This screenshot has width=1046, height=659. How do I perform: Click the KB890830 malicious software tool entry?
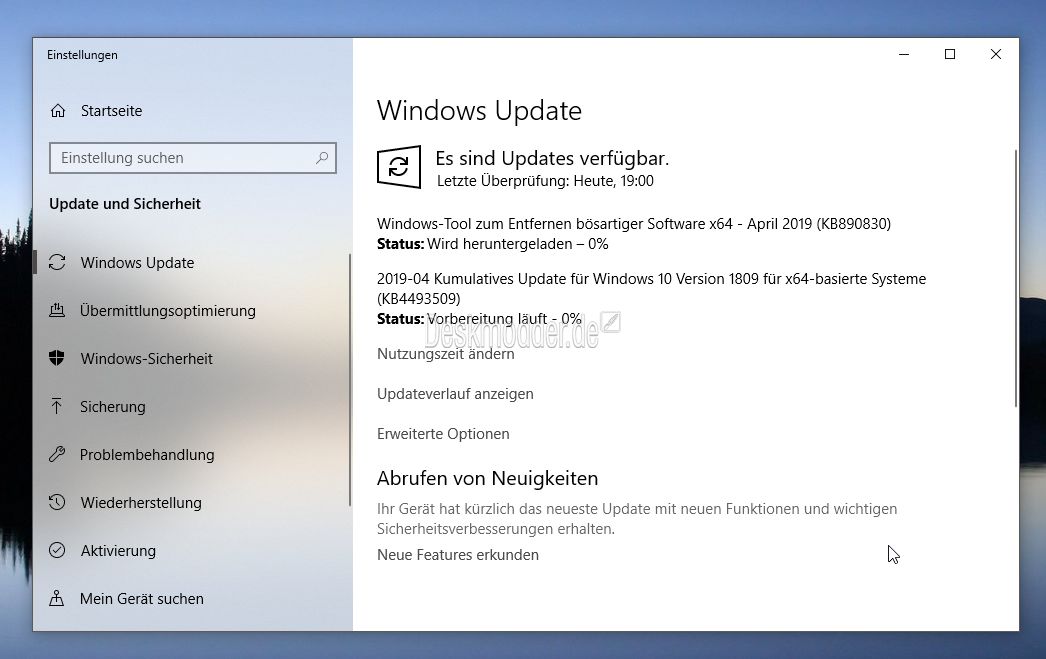pos(634,223)
